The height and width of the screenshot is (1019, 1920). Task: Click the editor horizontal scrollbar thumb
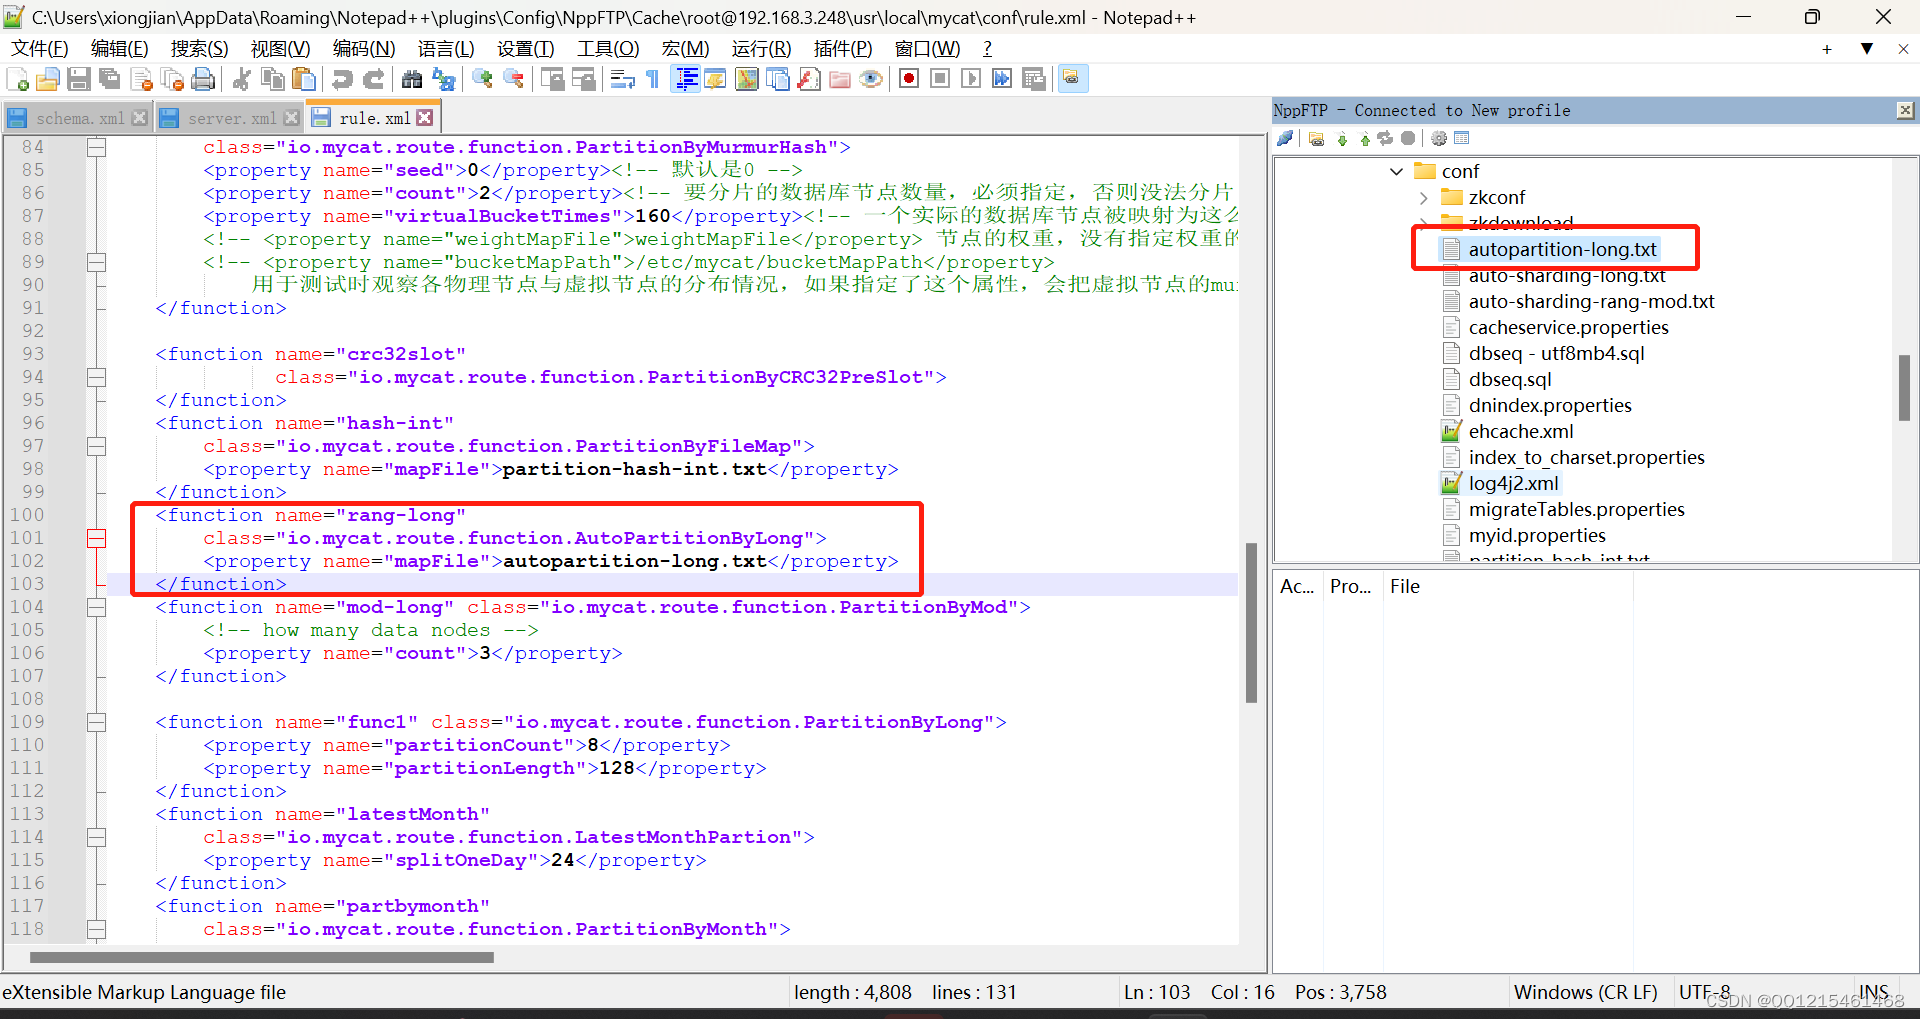[x=262, y=957]
